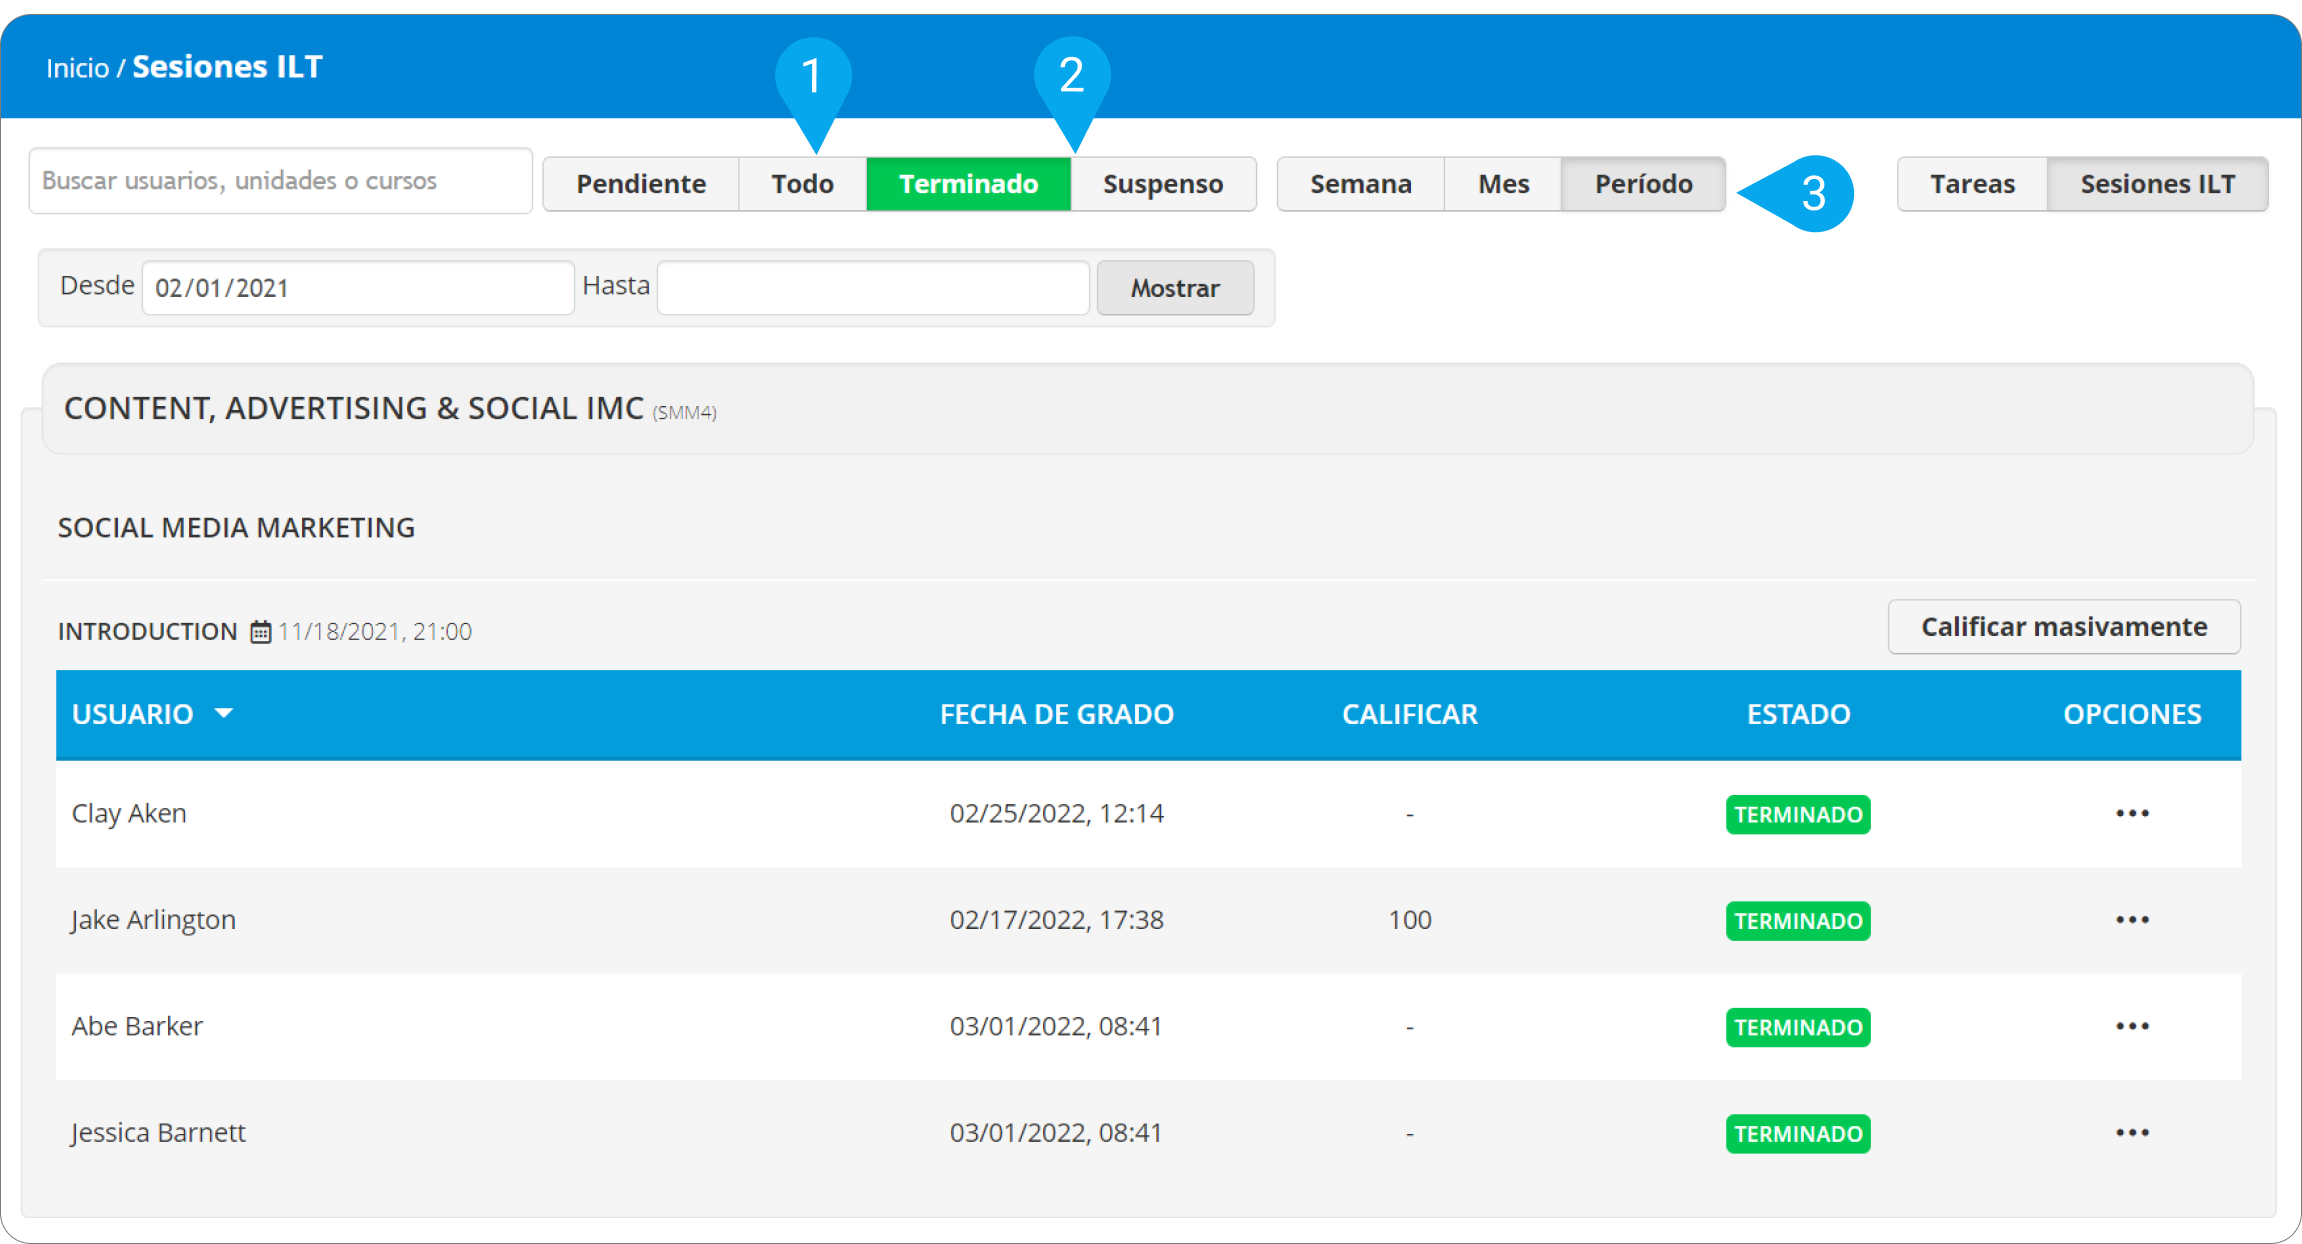The height and width of the screenshot is (1244, 2302).
Task: Click the Introduction session title
Action: (147, 631)
